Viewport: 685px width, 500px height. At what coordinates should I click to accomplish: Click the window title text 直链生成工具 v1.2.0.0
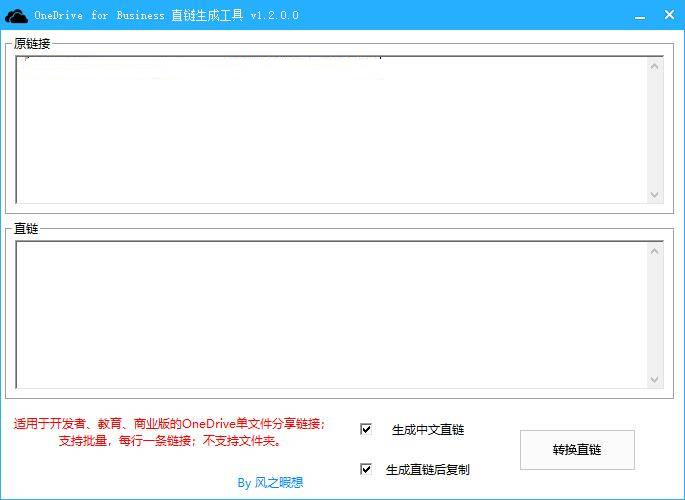(x=235, y=15)
